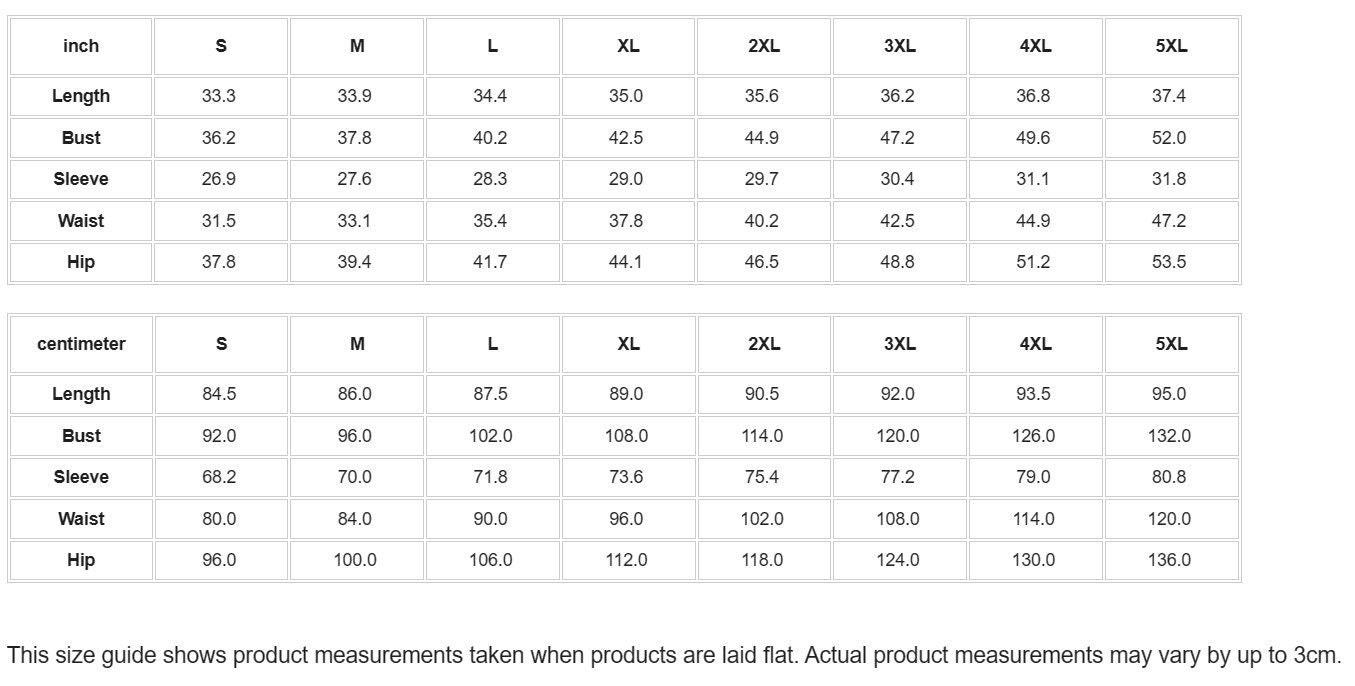
Task: Click the inch unit header cell
Action: (81, 46)
